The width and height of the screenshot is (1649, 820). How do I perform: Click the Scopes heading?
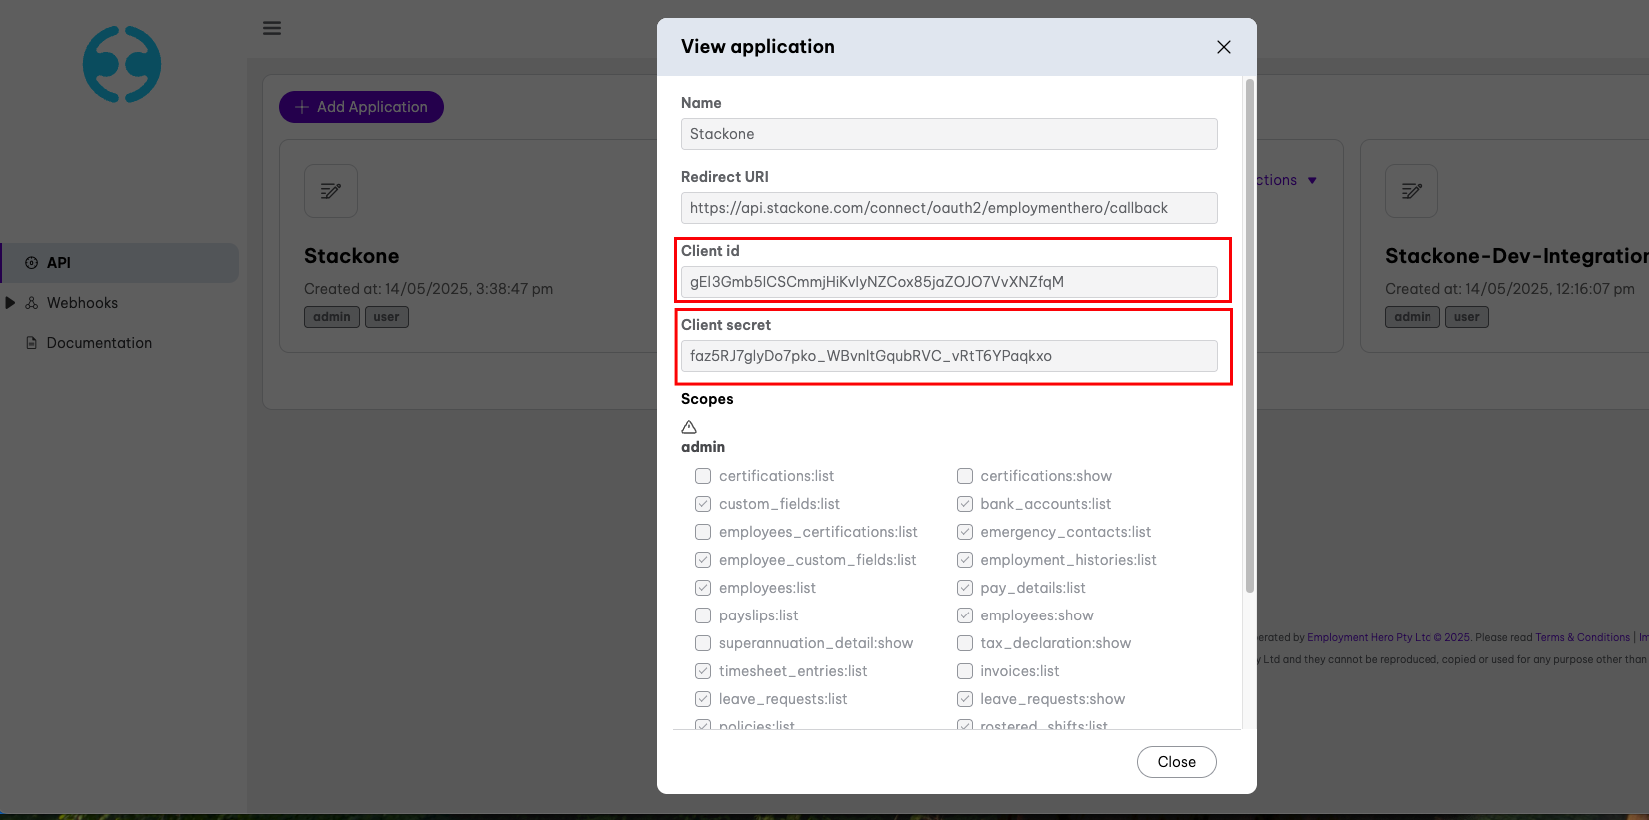click(707, 399)
